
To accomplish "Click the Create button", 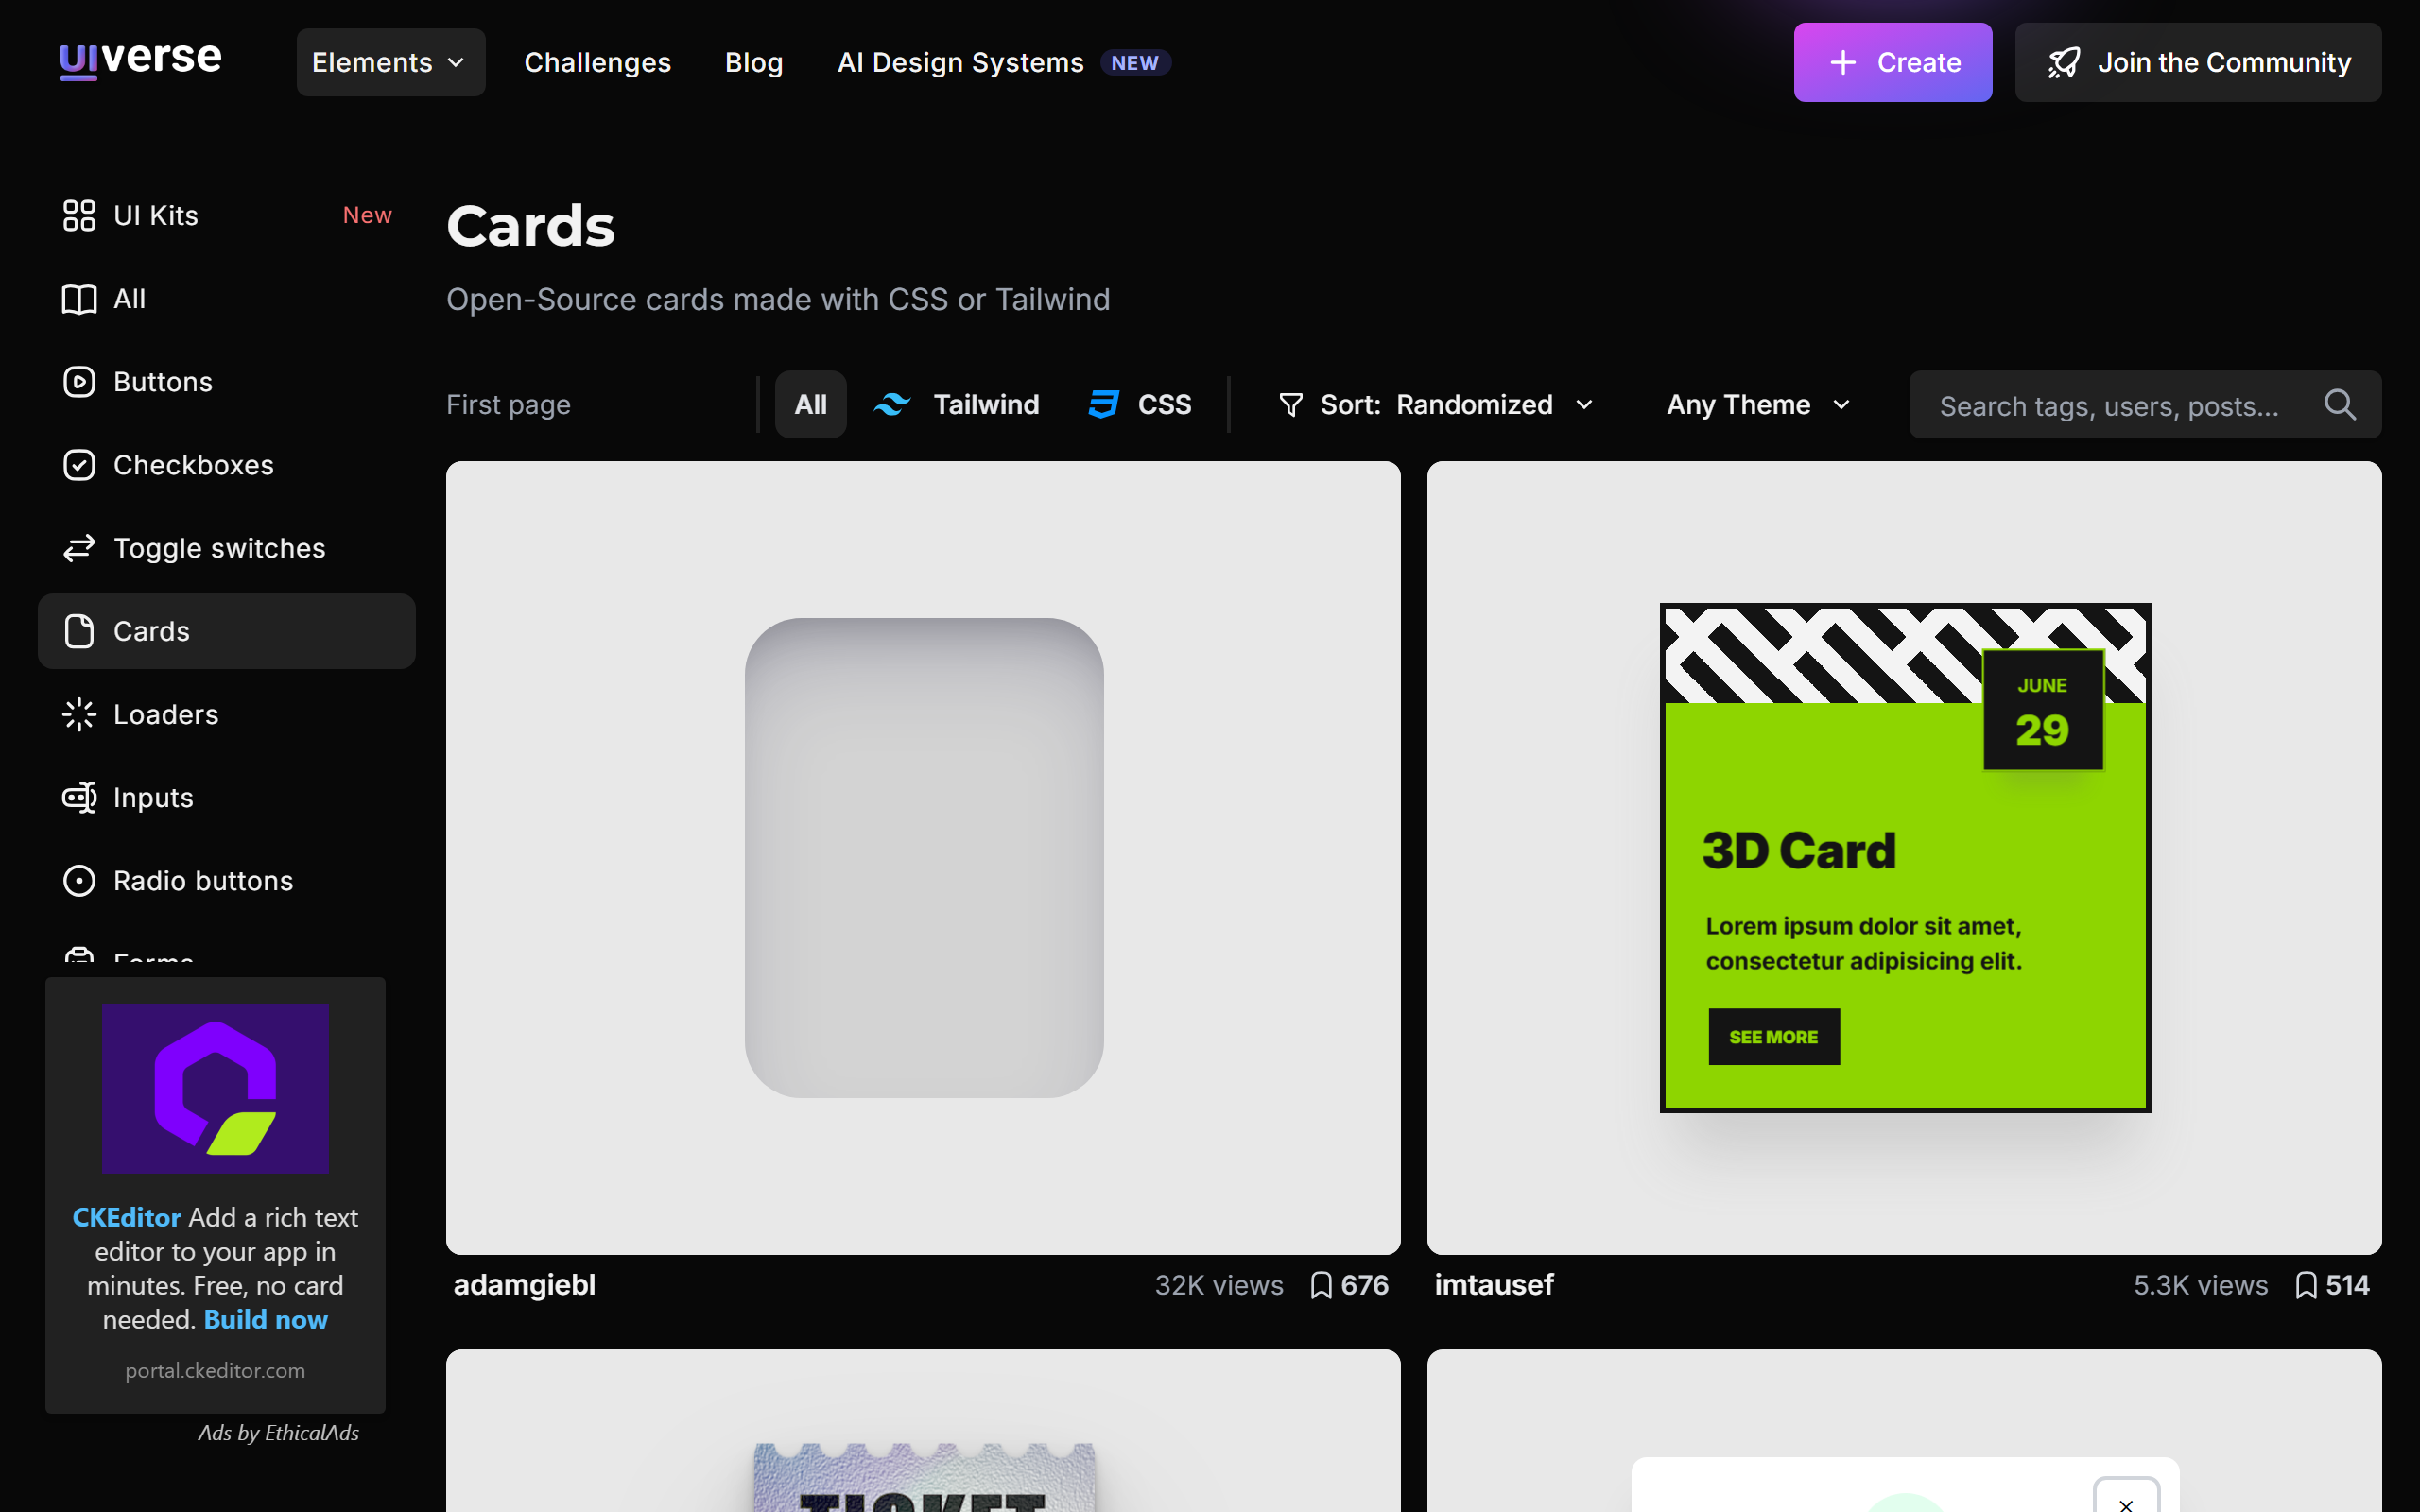I will click(x=1892, y=62).
